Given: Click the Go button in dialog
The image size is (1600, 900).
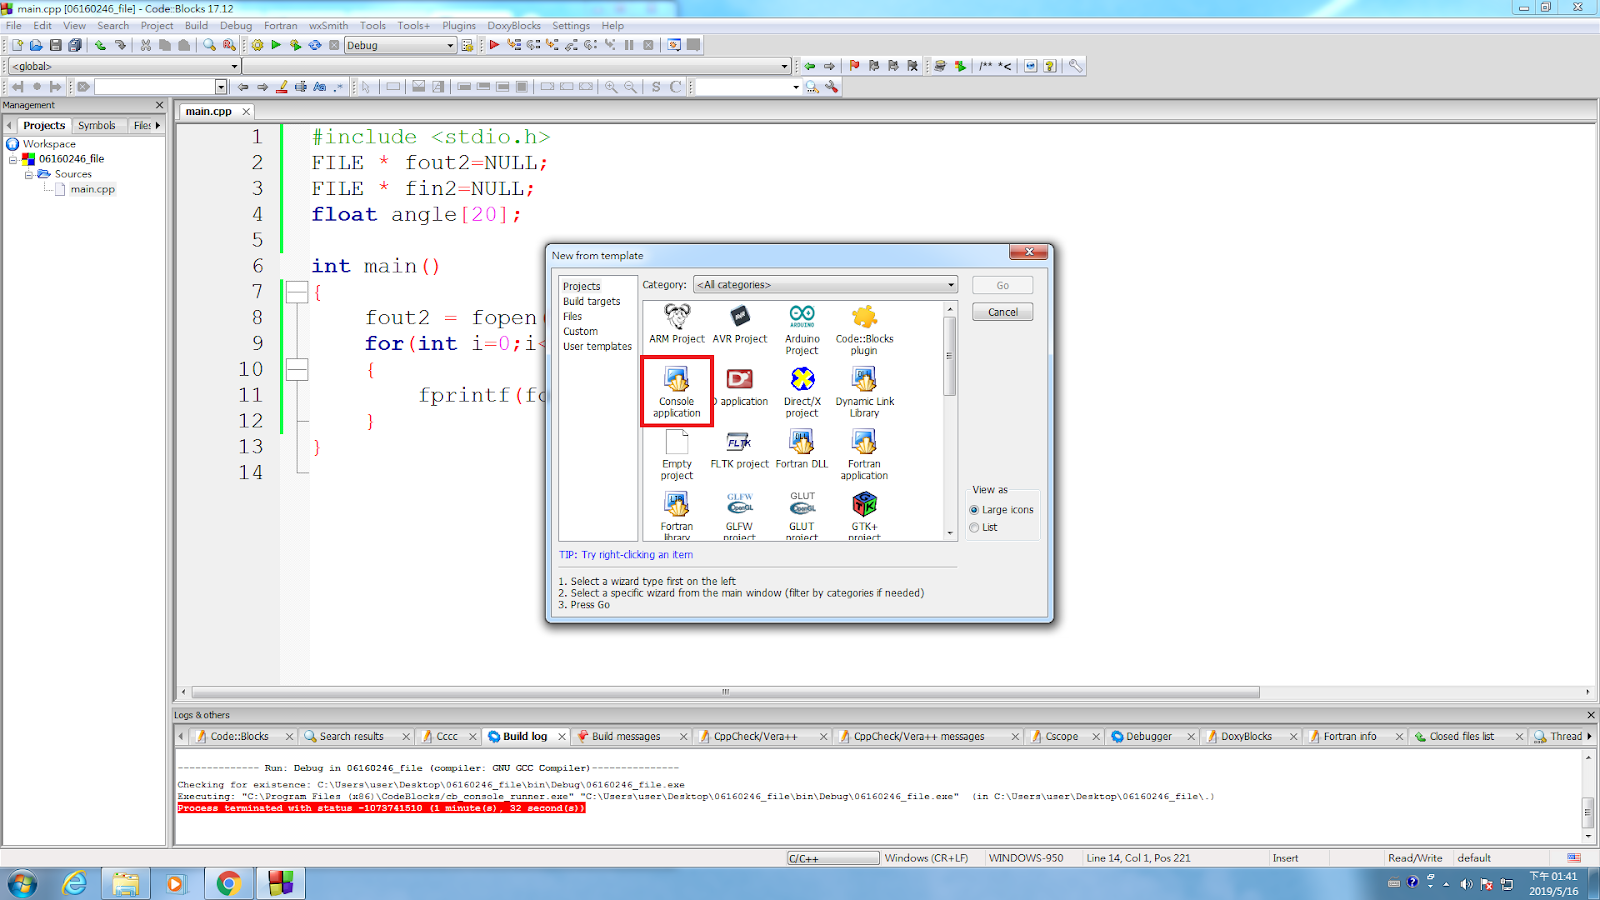Looking at the screenshot, I should tap(1003, 285).
